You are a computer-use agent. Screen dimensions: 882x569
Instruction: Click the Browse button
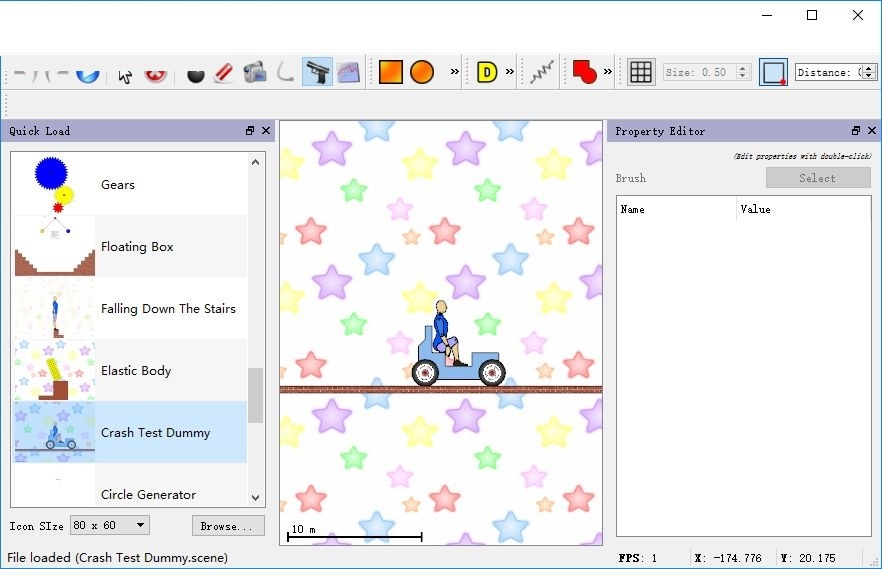[x=228, y=525]
